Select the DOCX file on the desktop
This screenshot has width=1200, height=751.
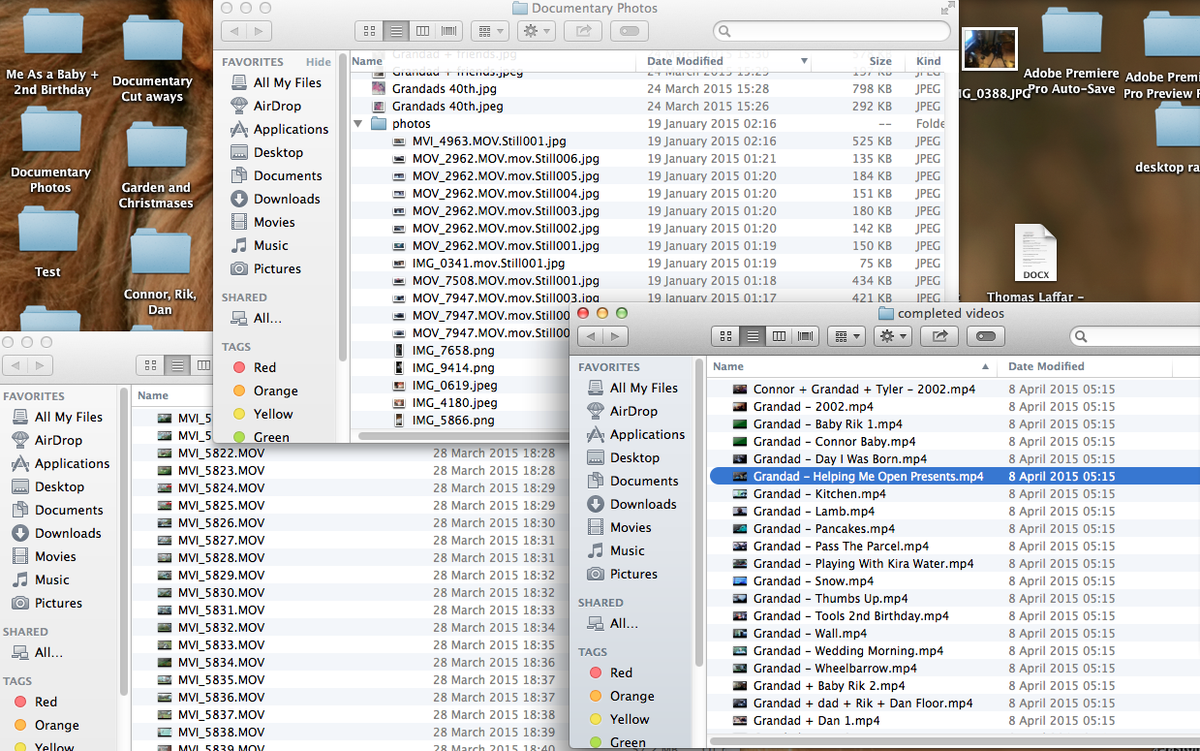point(1035,253)
